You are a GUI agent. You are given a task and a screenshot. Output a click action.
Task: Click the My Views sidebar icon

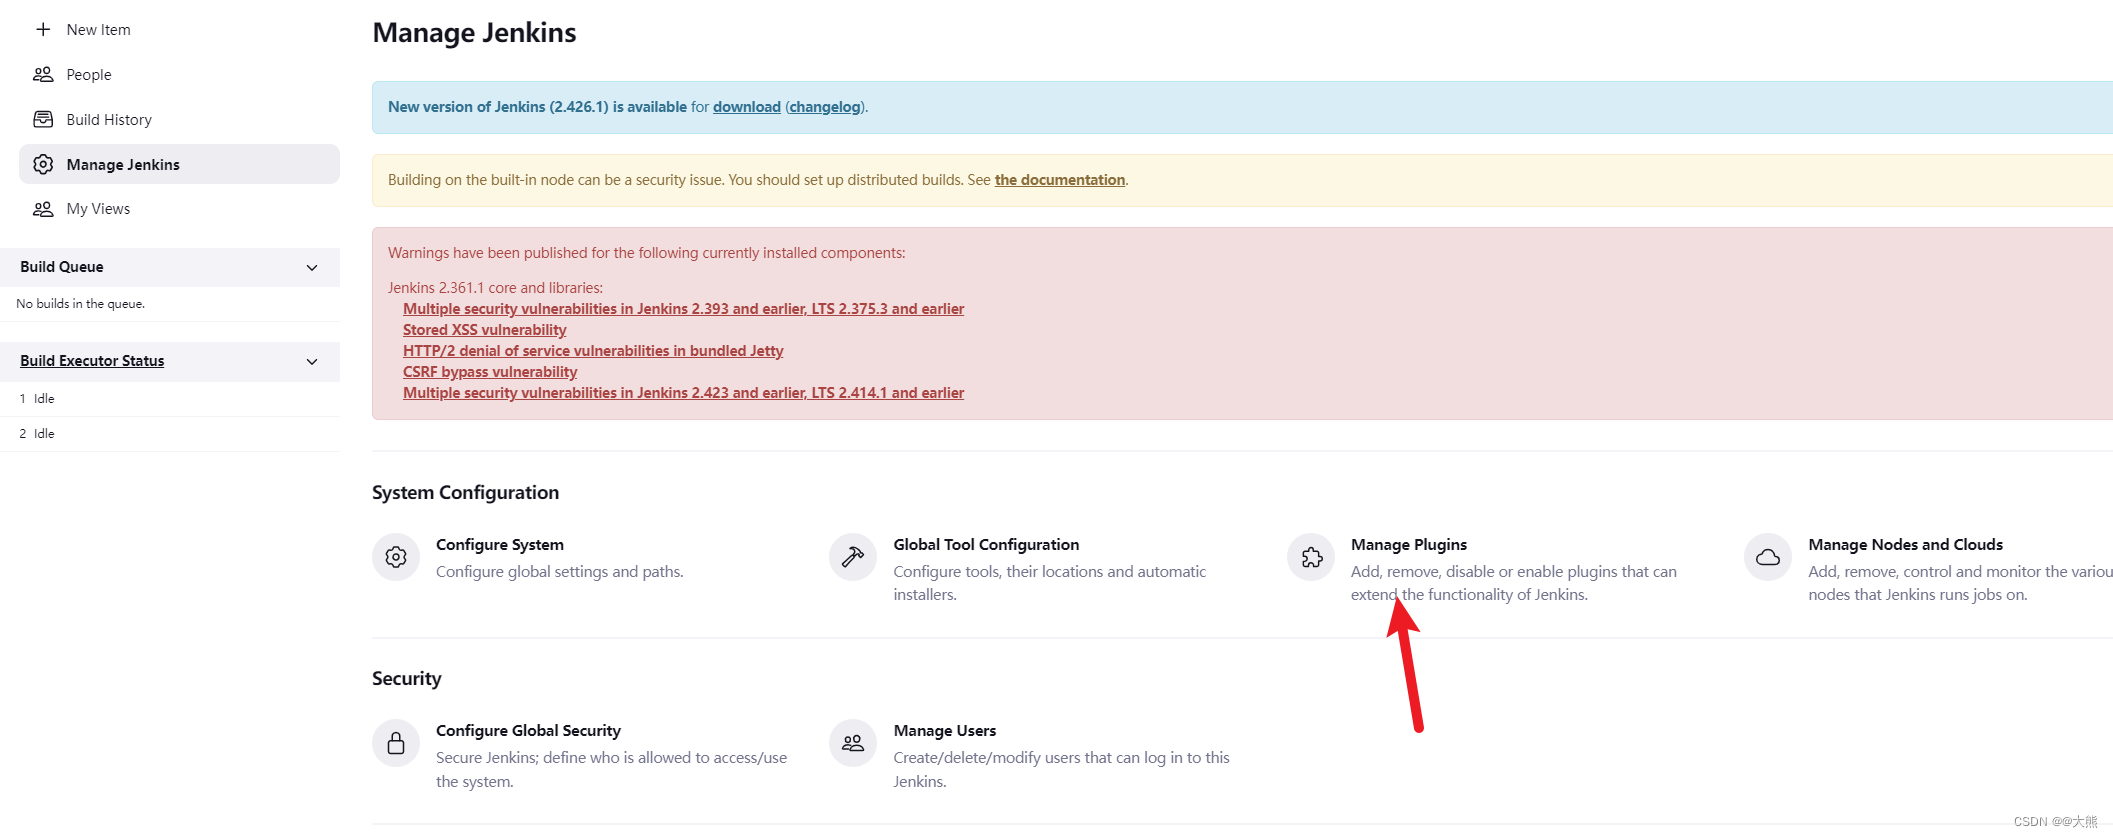tap(43, 209)
